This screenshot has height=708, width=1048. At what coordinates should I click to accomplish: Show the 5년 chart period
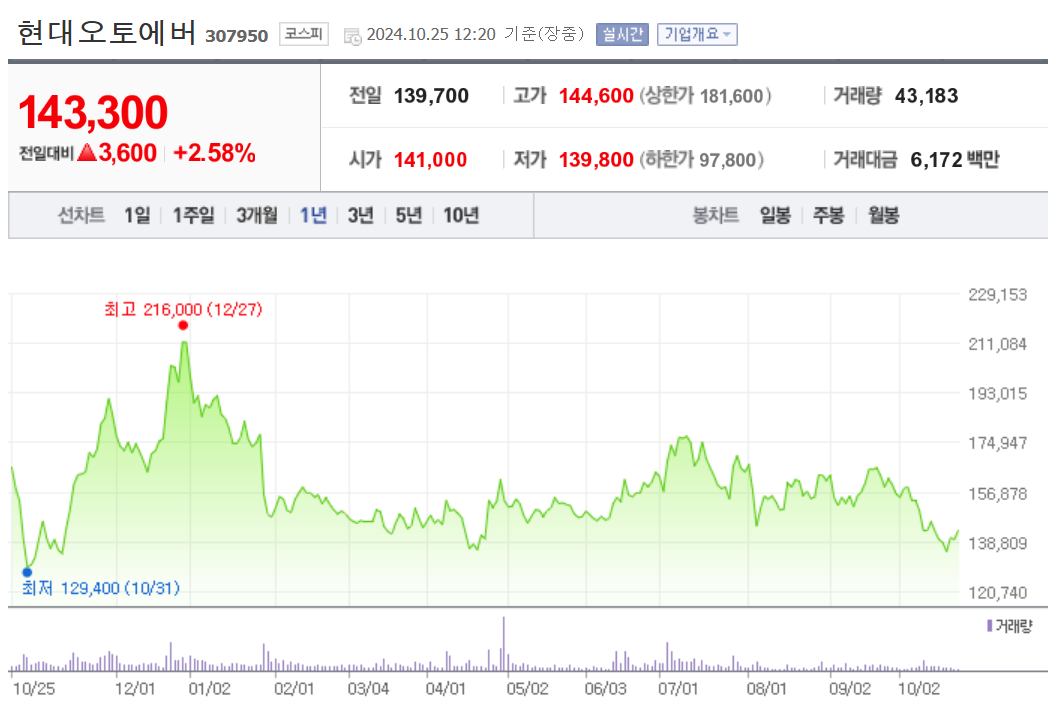(408, 215)
